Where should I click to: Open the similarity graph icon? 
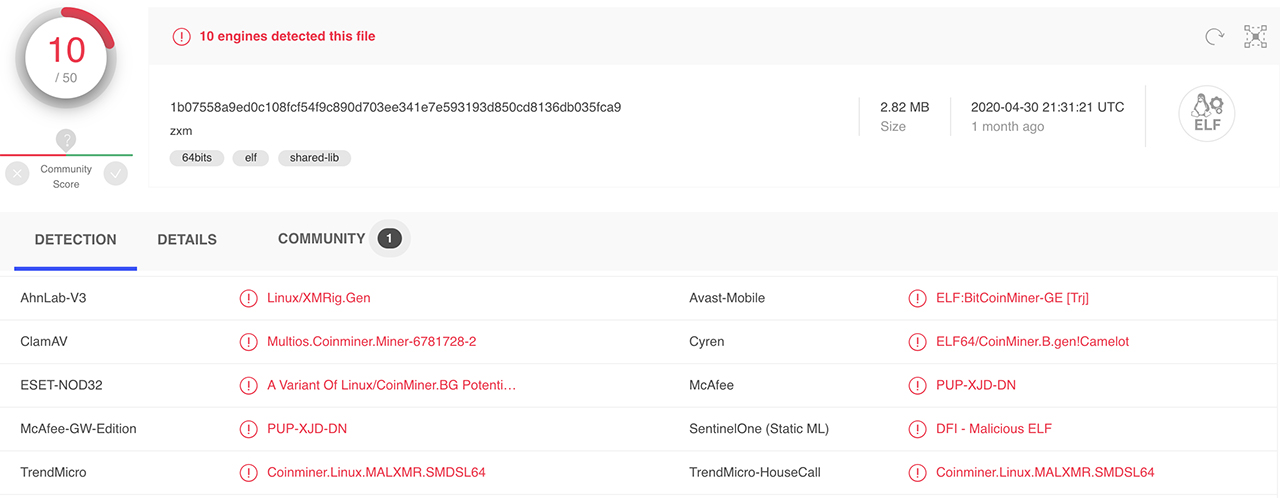point(1255,37)
